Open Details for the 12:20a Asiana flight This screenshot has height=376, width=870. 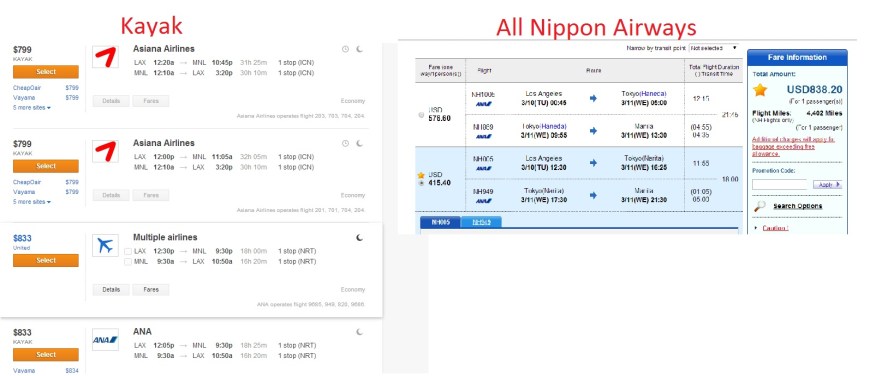[111, 101]
